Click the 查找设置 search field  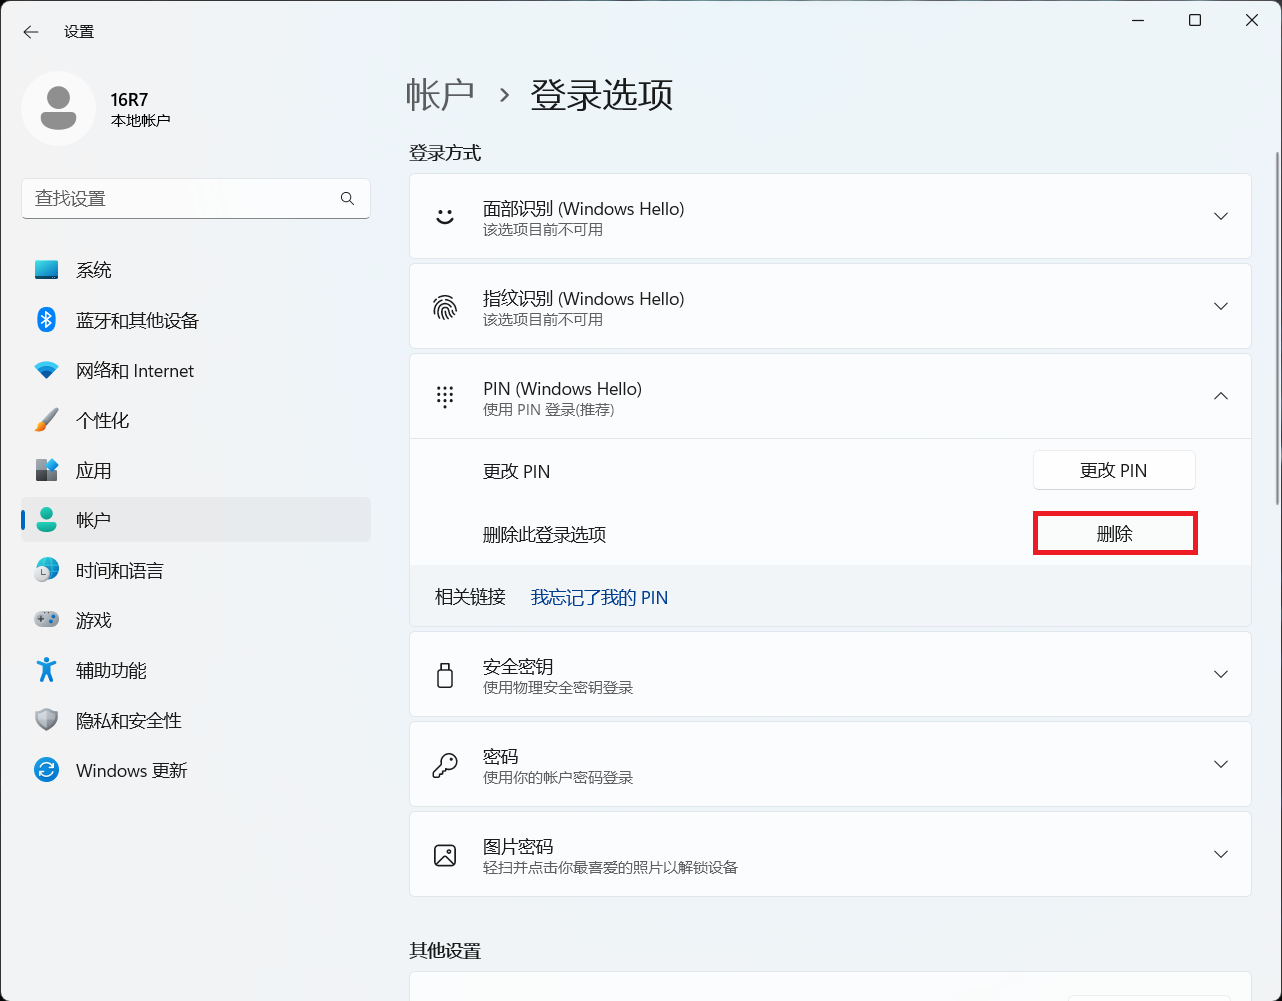coord(180,199)
